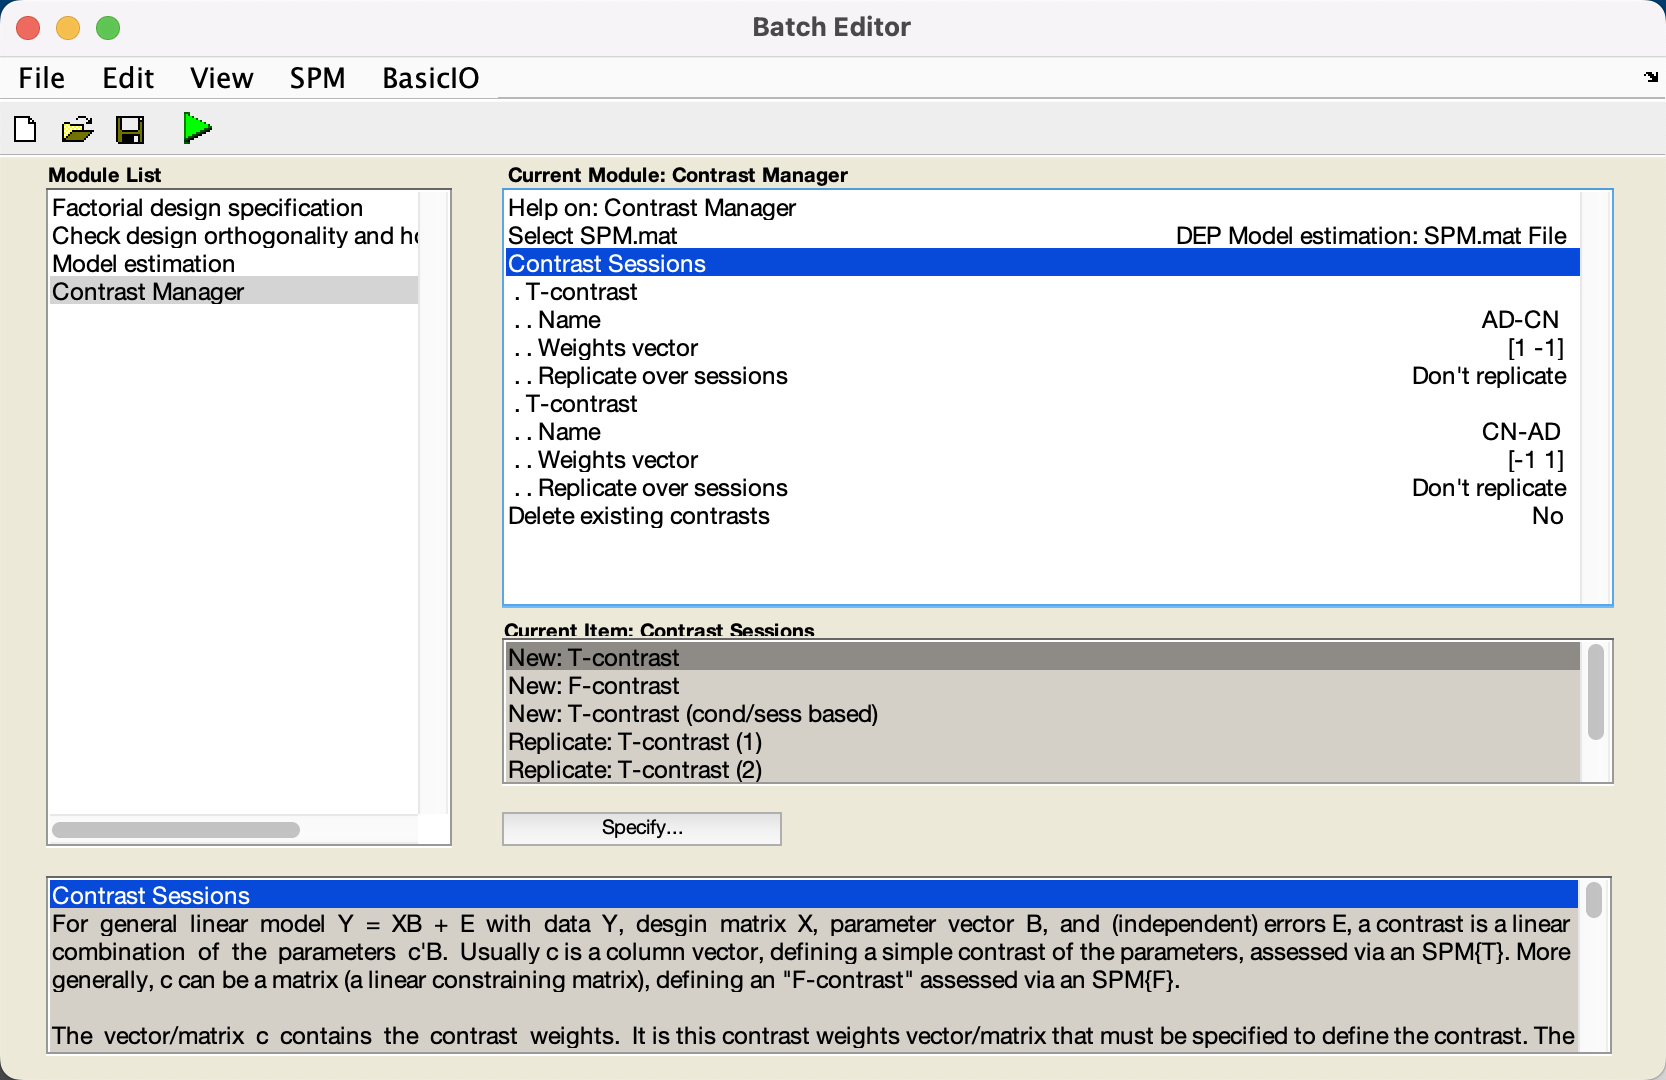Click the Specify... button
Viewport: 1666px width, 1080px height.
pos(642,828)
